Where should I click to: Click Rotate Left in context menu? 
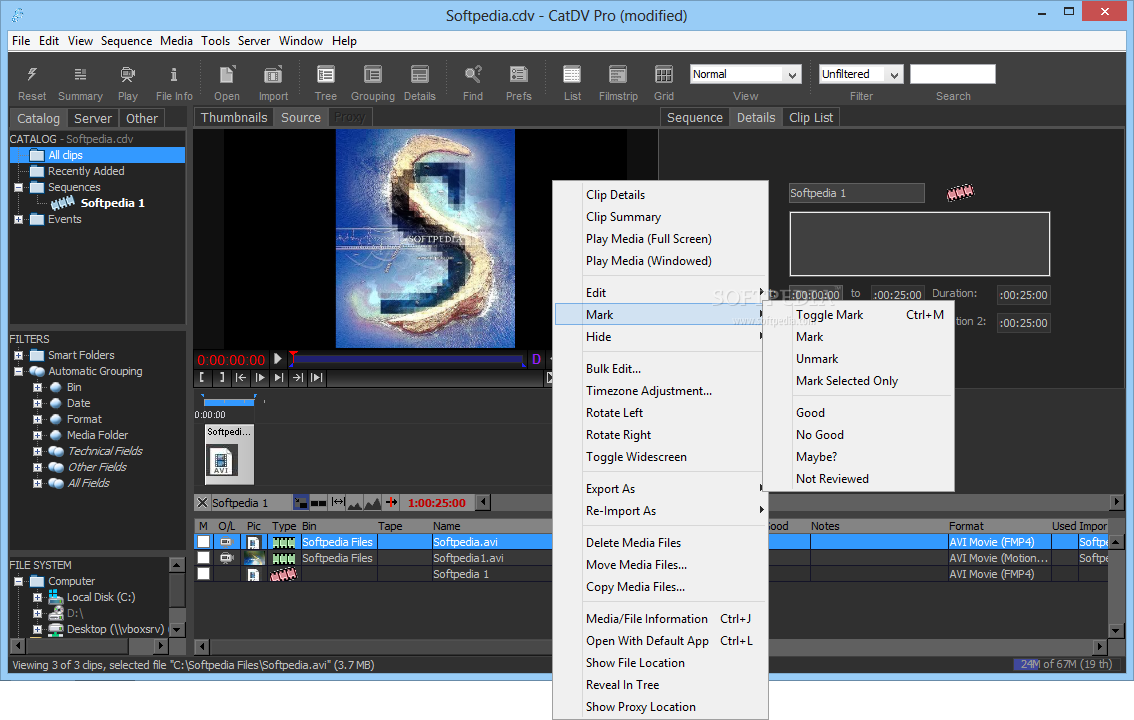point(660,413)
